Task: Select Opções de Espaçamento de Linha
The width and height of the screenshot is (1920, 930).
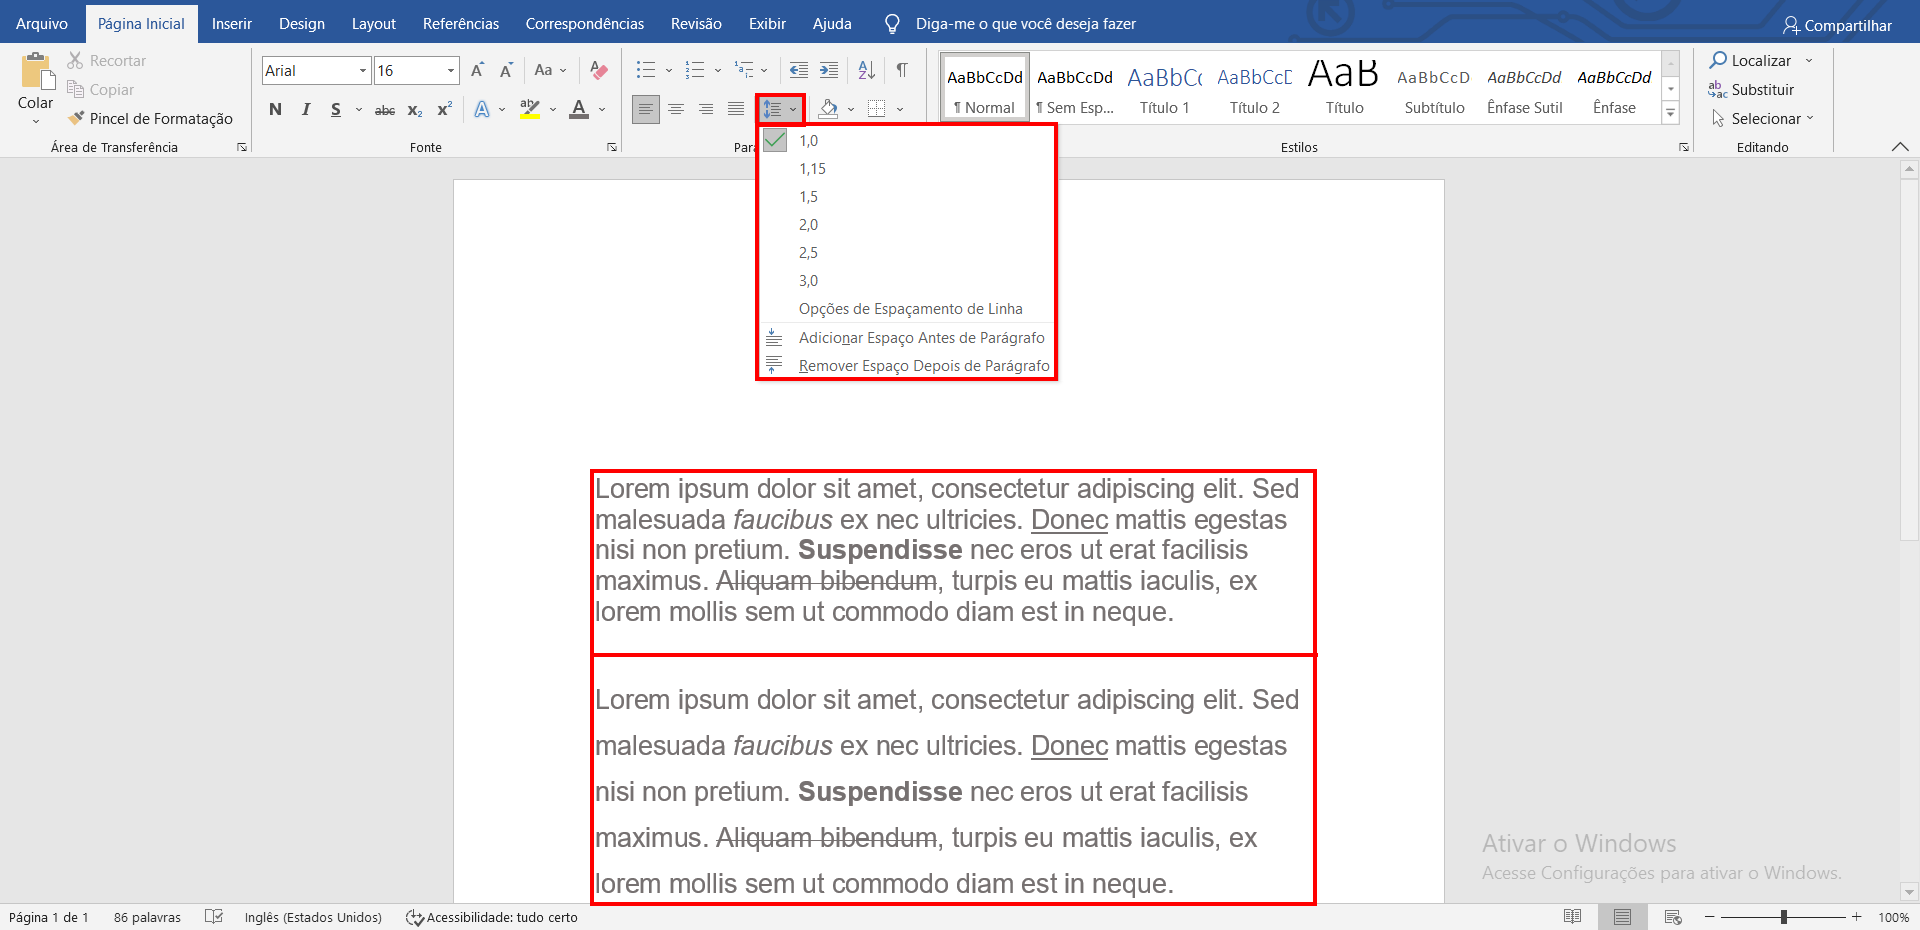Action: (910, 309)
